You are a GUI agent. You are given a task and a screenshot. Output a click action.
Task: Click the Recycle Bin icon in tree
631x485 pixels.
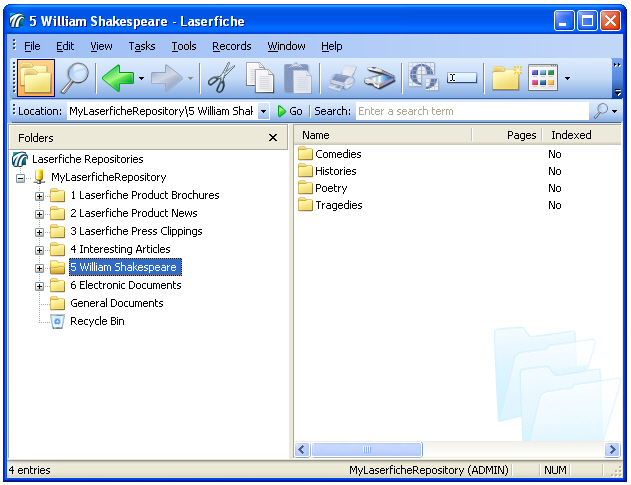point(58,322)
